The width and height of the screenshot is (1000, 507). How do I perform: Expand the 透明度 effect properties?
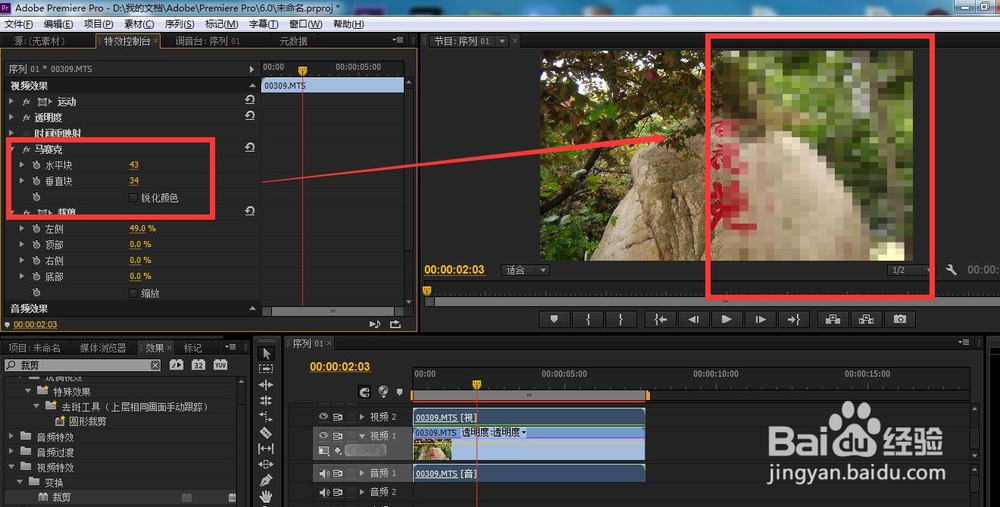pos(11,117)
